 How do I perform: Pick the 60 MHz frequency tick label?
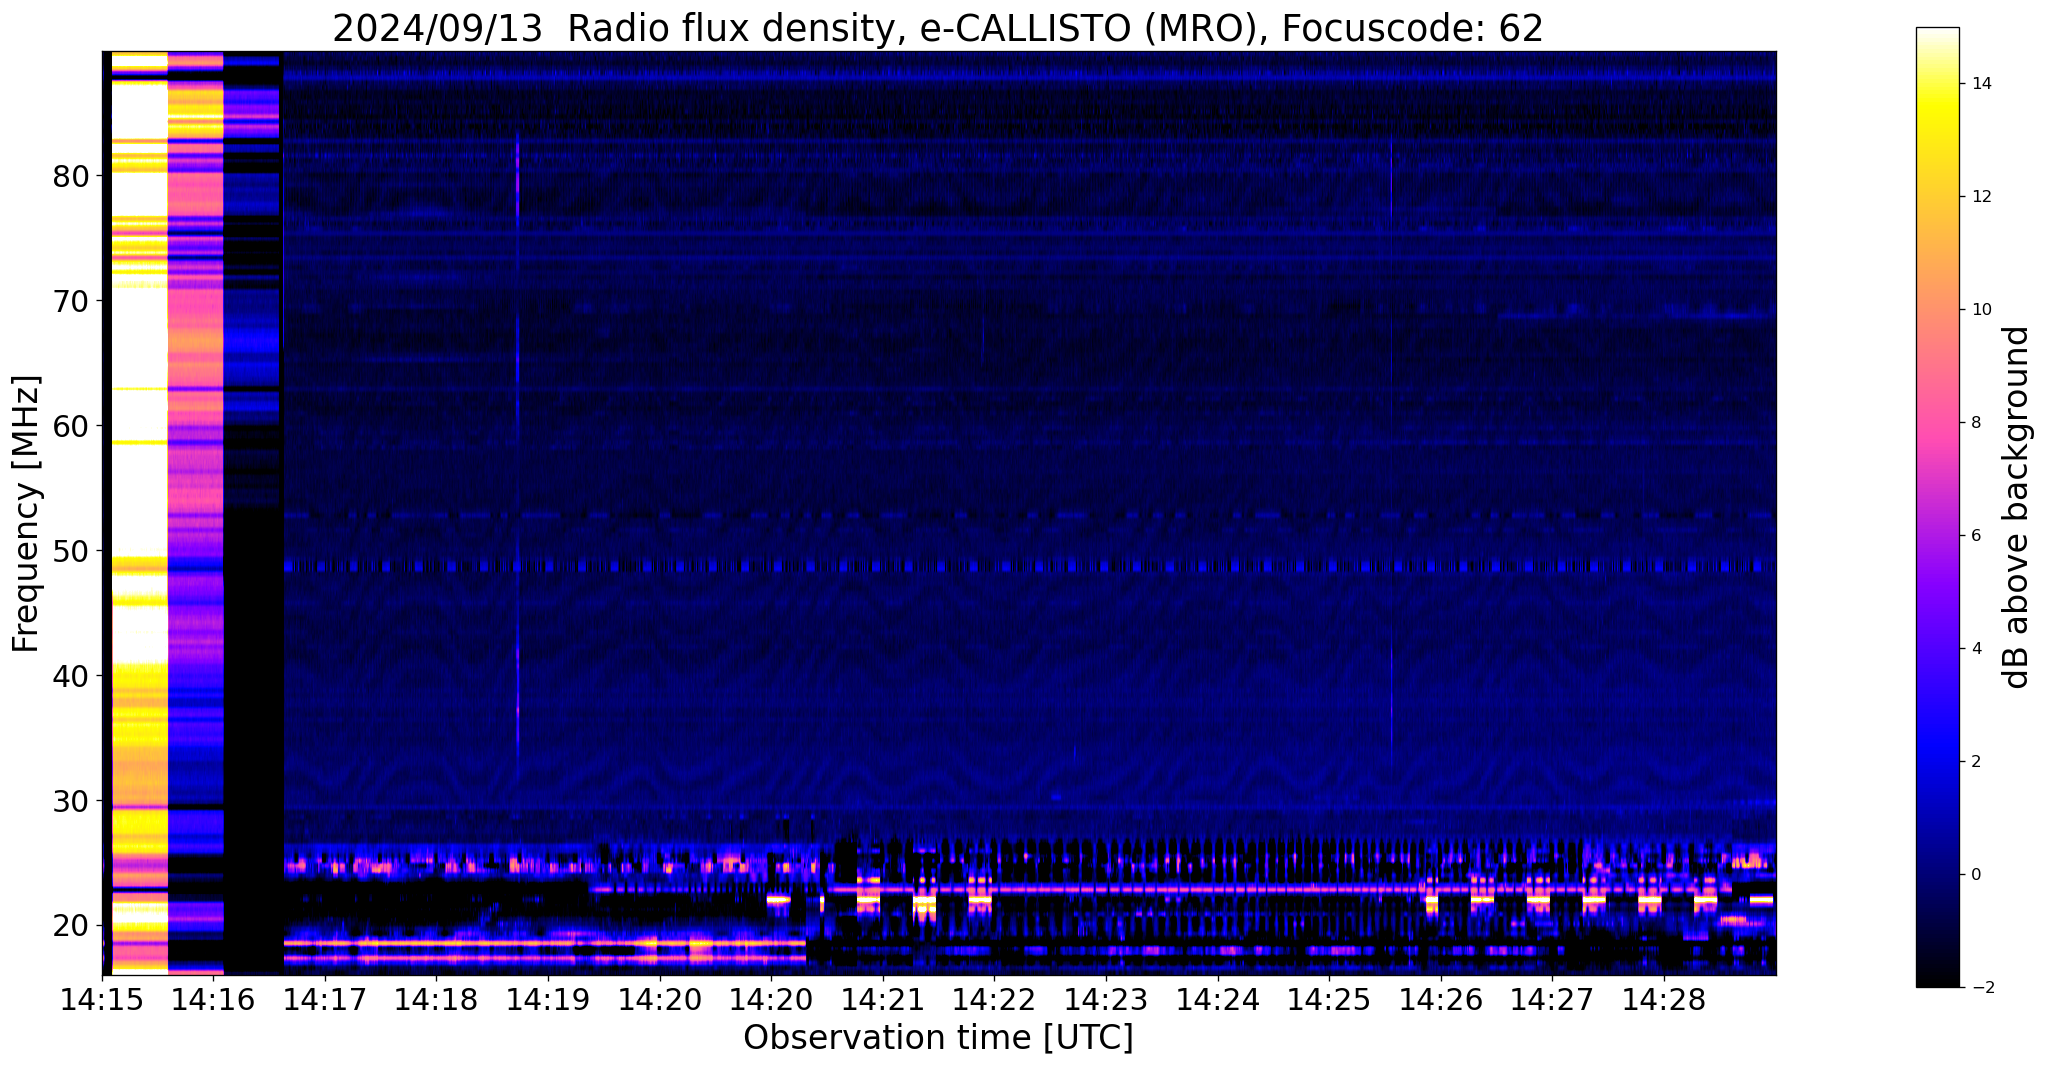click(x=70, y=426)
